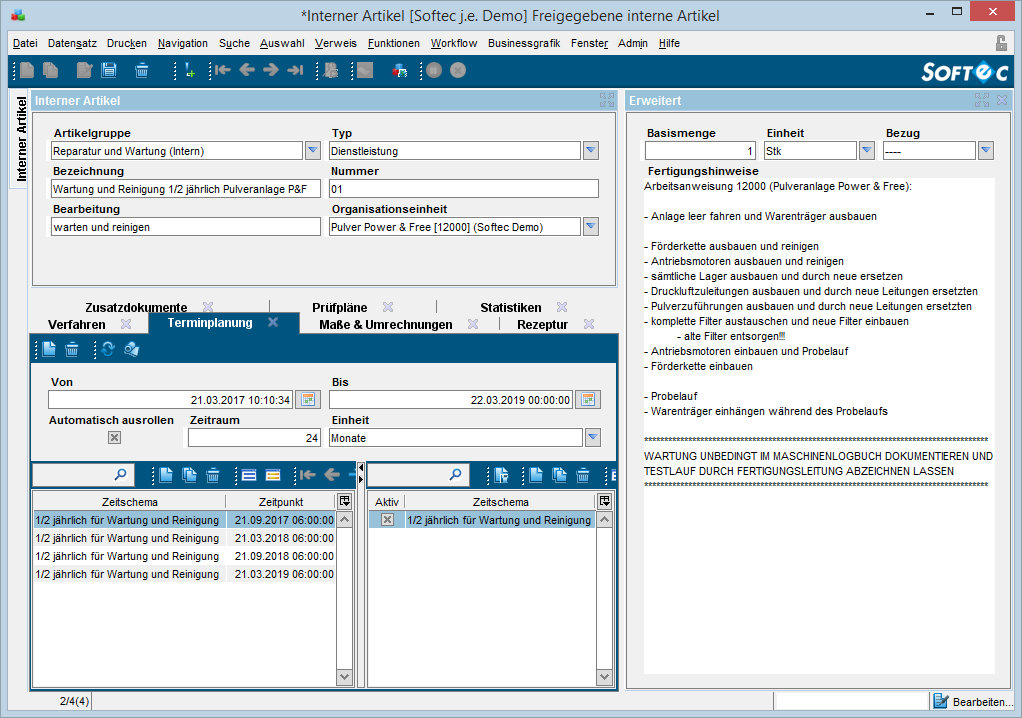
Task: Open calendar picker next to Von date
Action: pos(309,400)
